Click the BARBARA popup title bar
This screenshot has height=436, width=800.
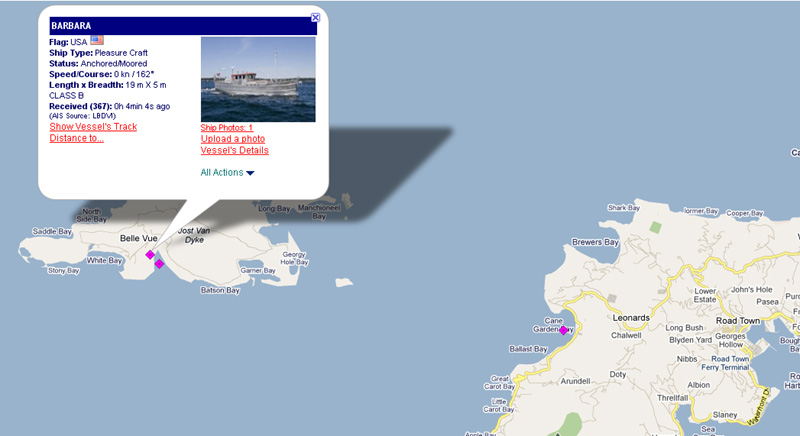click(x=183, y=26)
